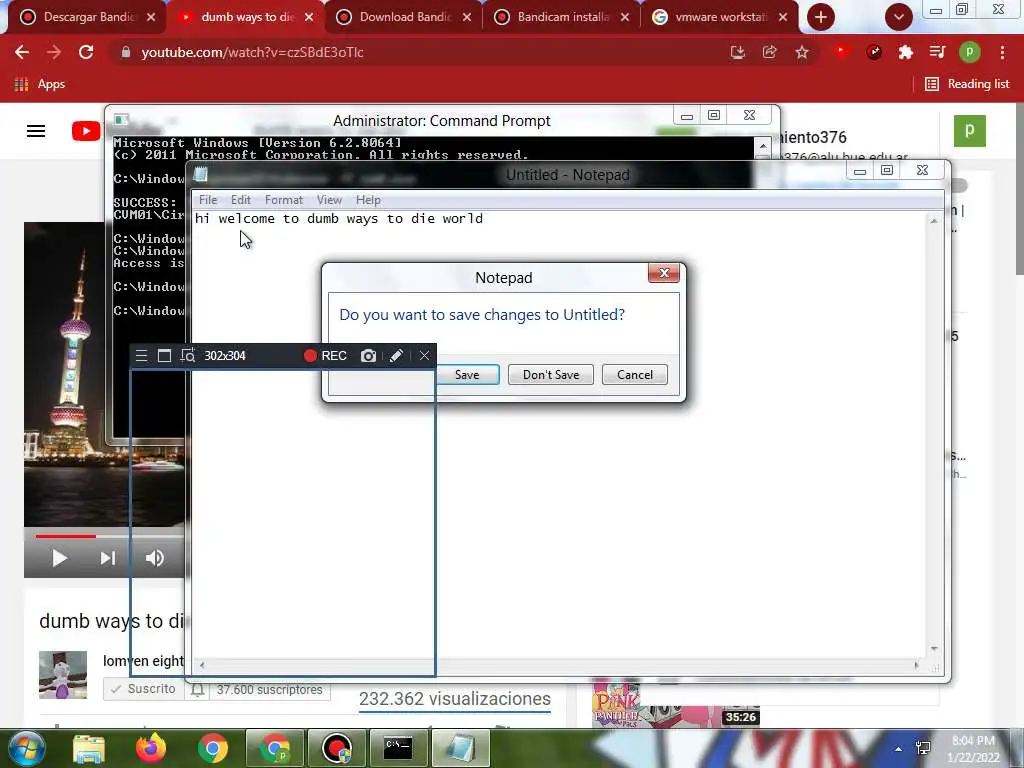Viewport: 1024px width, 768px height.
Task: Open Chrome tab search dropdown arrow
Action: (x=899, y=17)
